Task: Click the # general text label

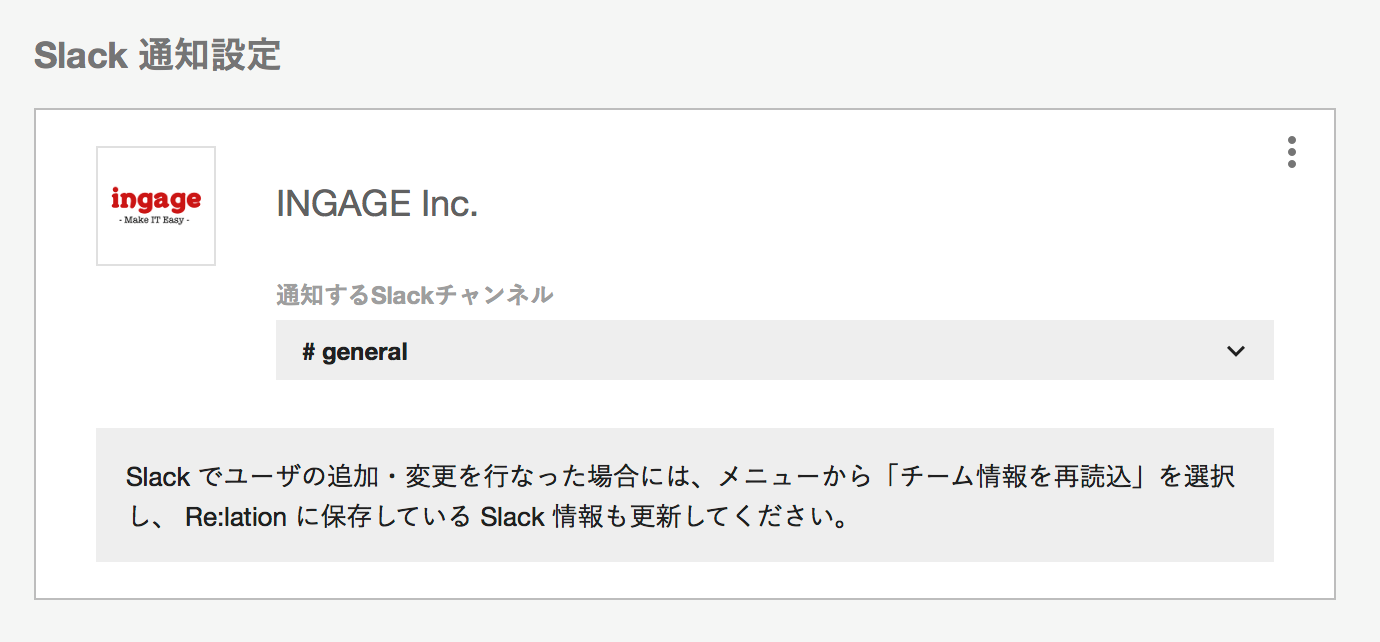Action: pyautogui.click(x=354, y=352)
